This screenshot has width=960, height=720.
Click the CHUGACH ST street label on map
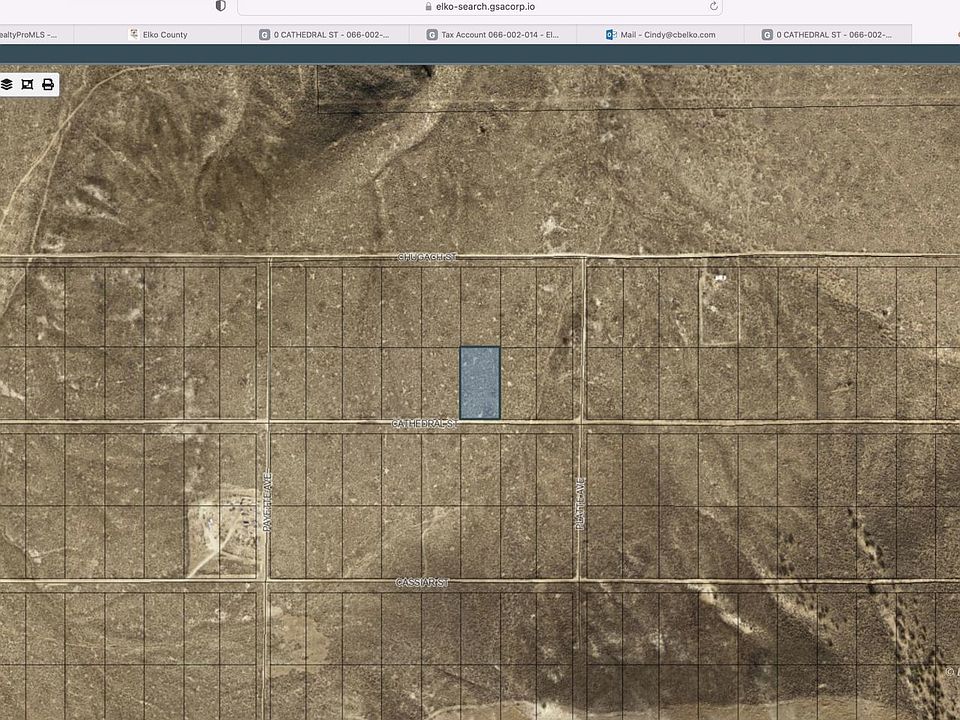[x=427, y=258]
